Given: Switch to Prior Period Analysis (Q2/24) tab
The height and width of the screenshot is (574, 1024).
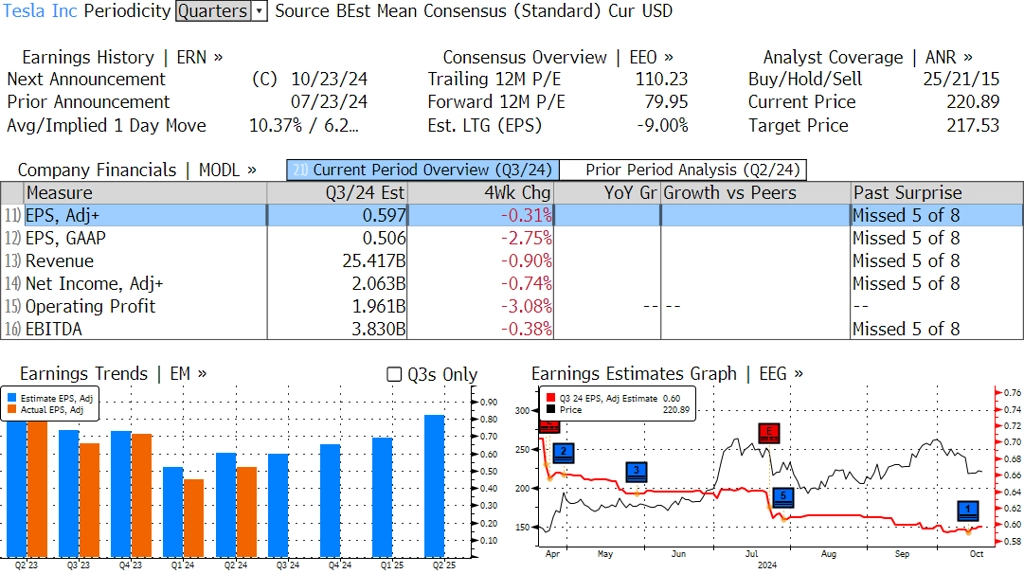Looking at the screenshot, I should (683, 170).
